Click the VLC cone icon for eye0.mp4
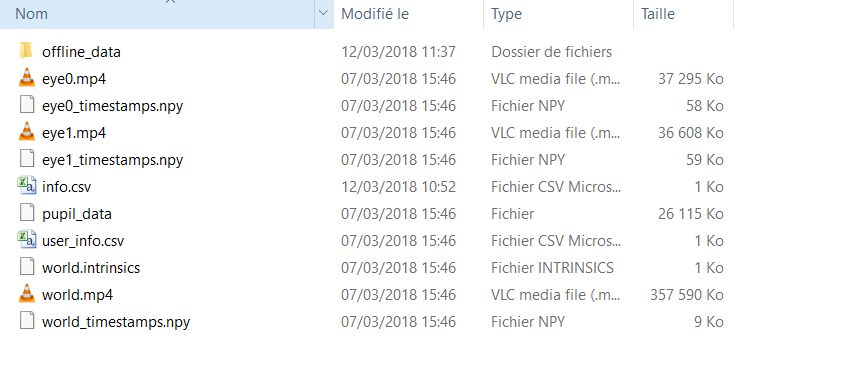This screenshot has height=386, width=853. tap(26, 78)
